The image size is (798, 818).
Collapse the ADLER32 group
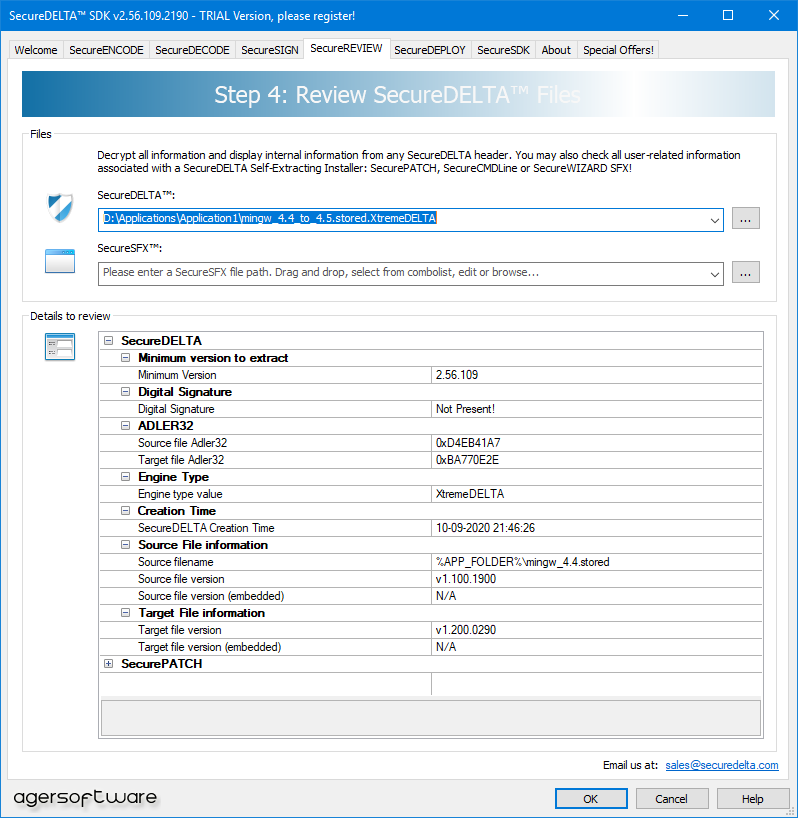(125, 426)
